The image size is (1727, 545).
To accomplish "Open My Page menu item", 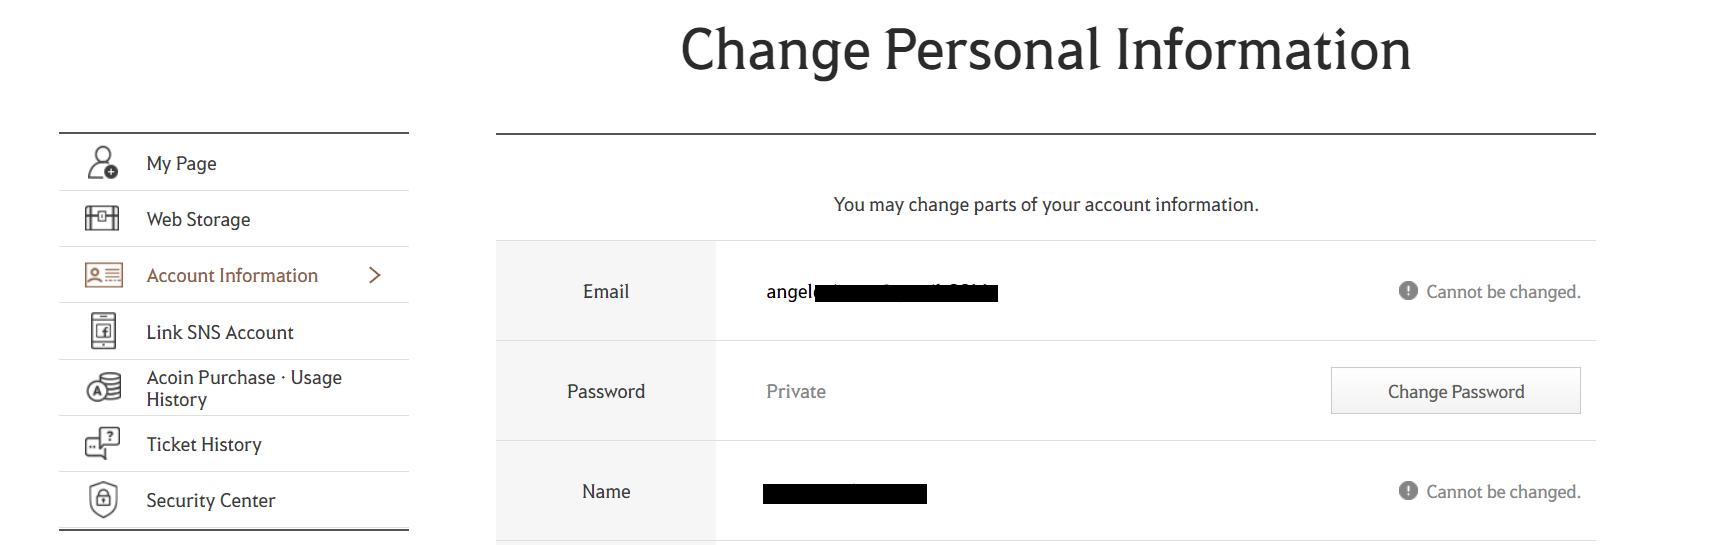I will (181, 164).
